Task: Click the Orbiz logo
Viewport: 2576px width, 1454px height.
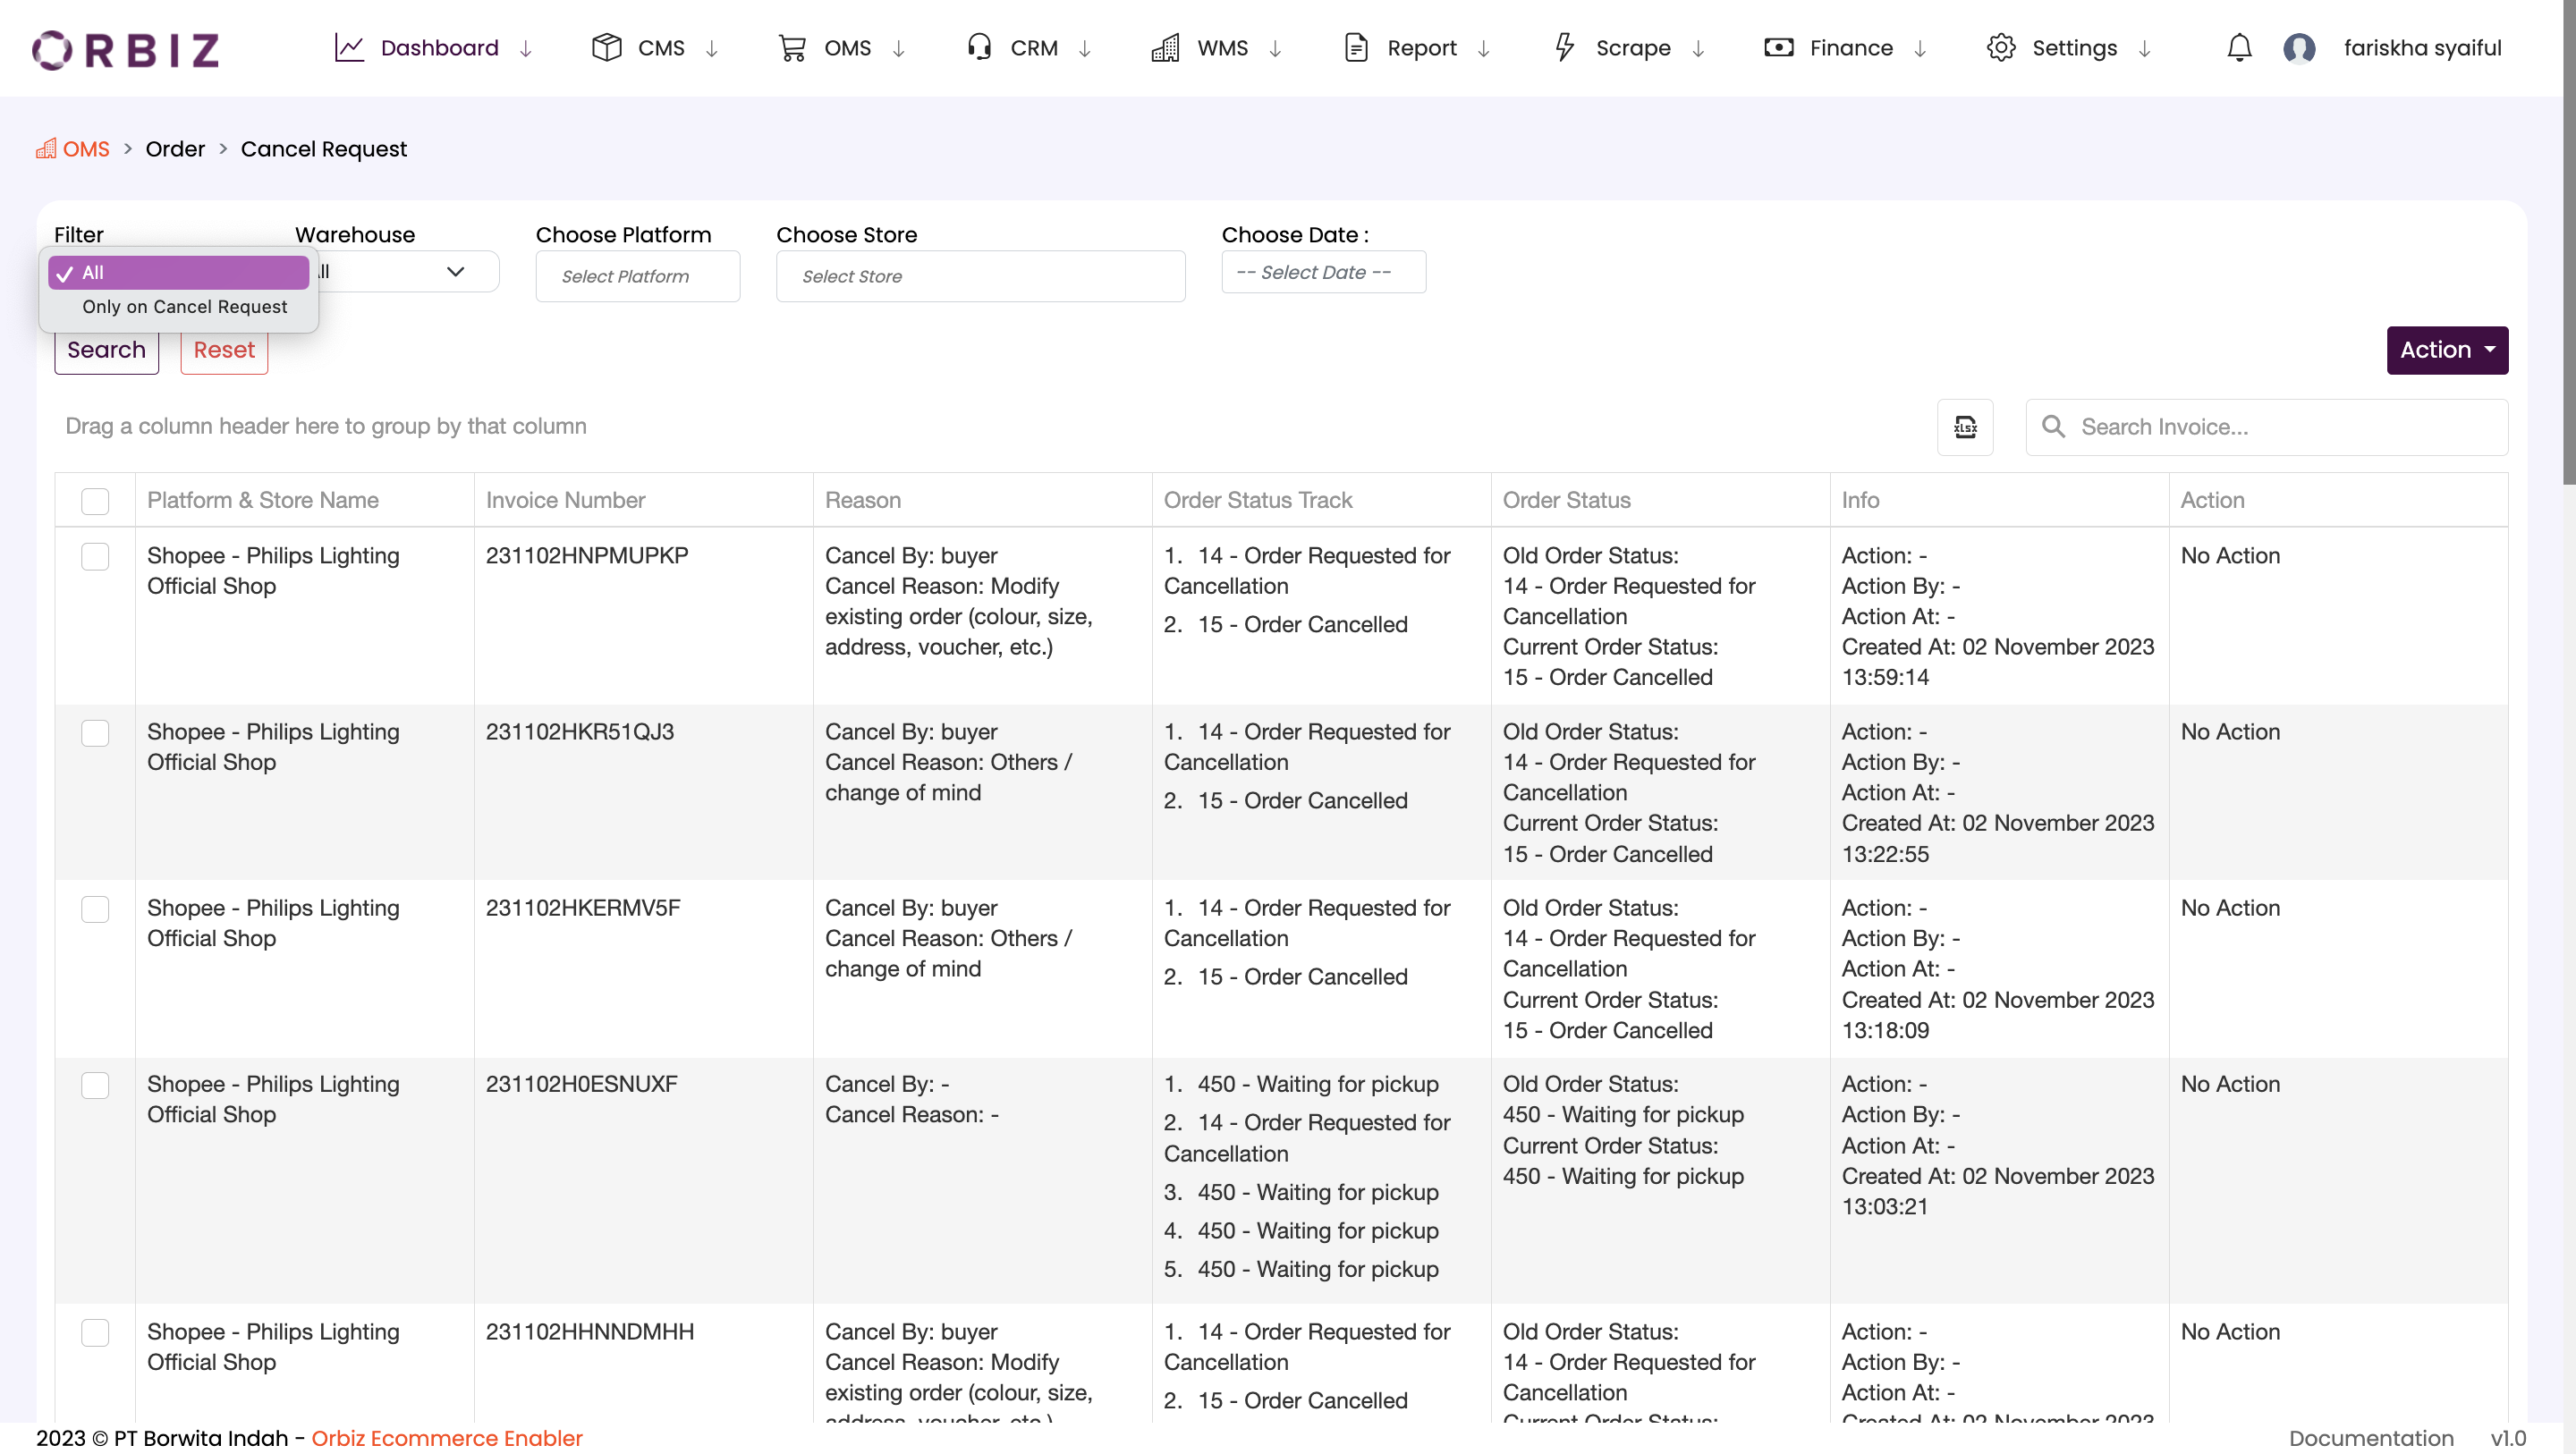Action: pos(126,49)
